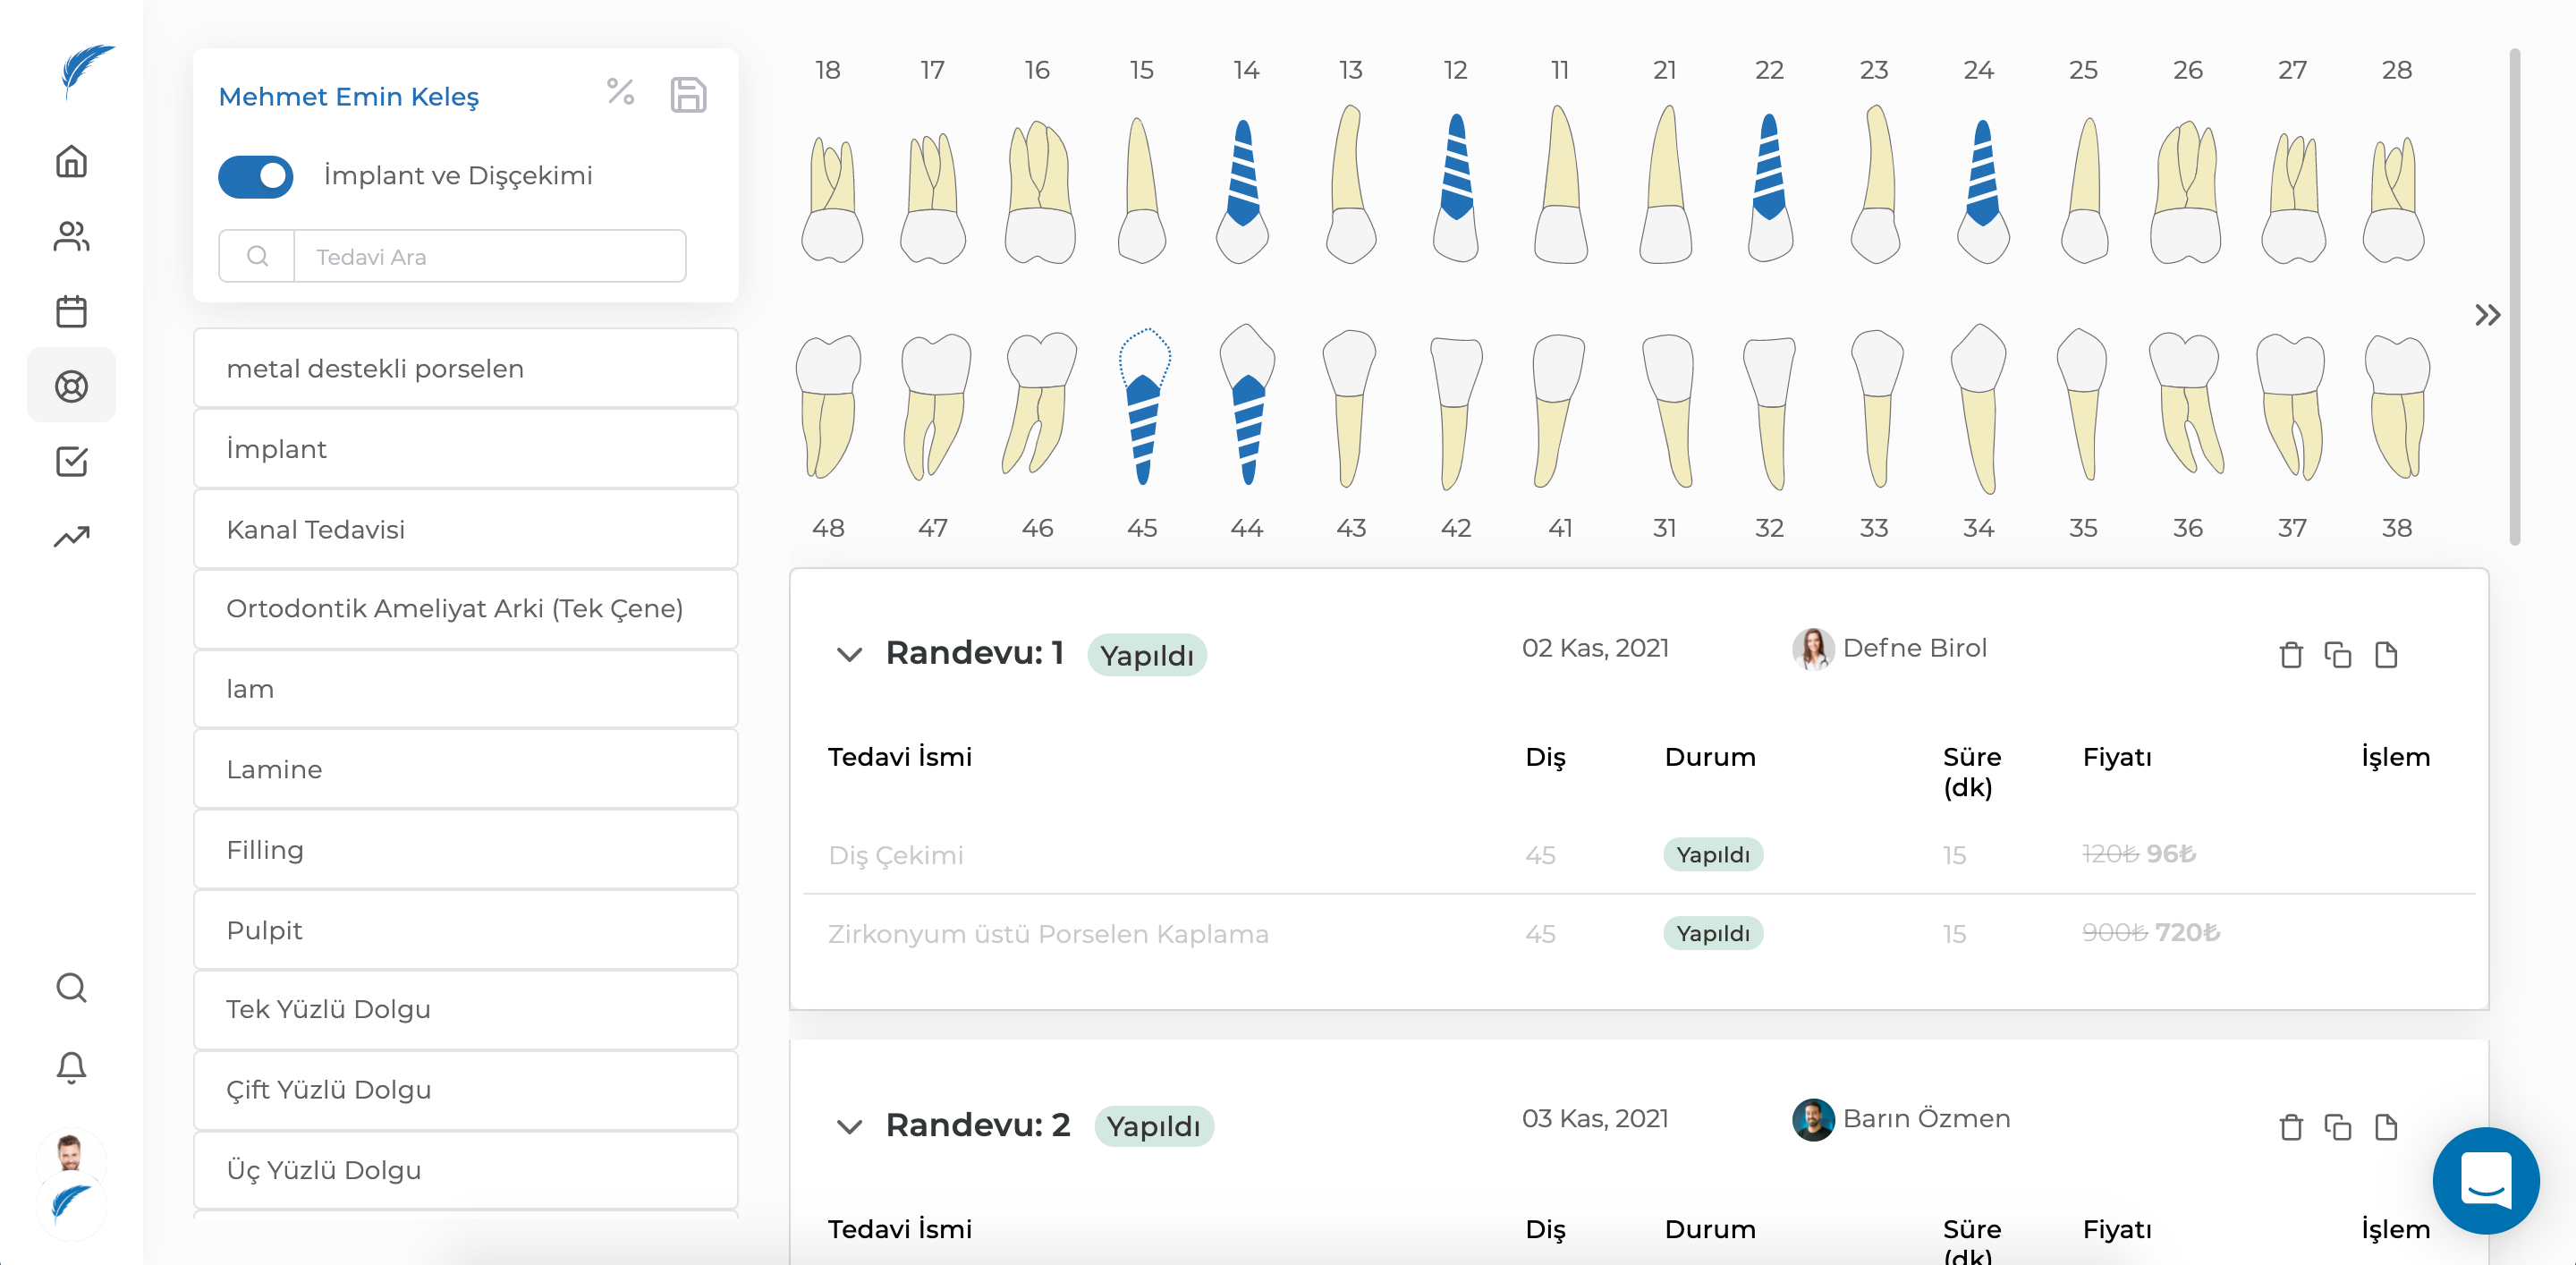Delete appointment Randevu: 1 with the trash icon

pyautogui.click(x=2290, y=656)
